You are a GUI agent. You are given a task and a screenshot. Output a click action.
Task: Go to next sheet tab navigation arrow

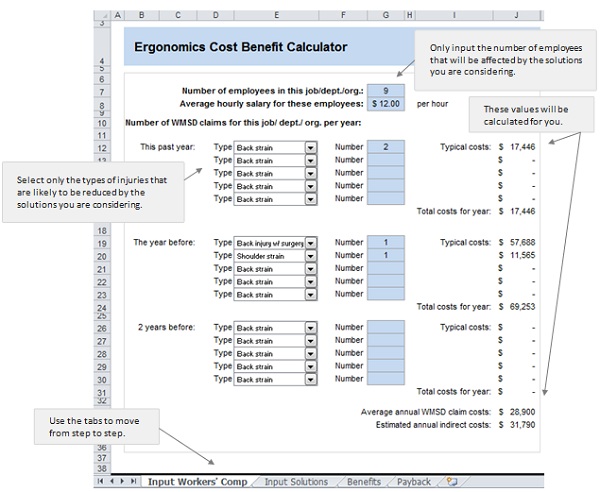[122, 481]
